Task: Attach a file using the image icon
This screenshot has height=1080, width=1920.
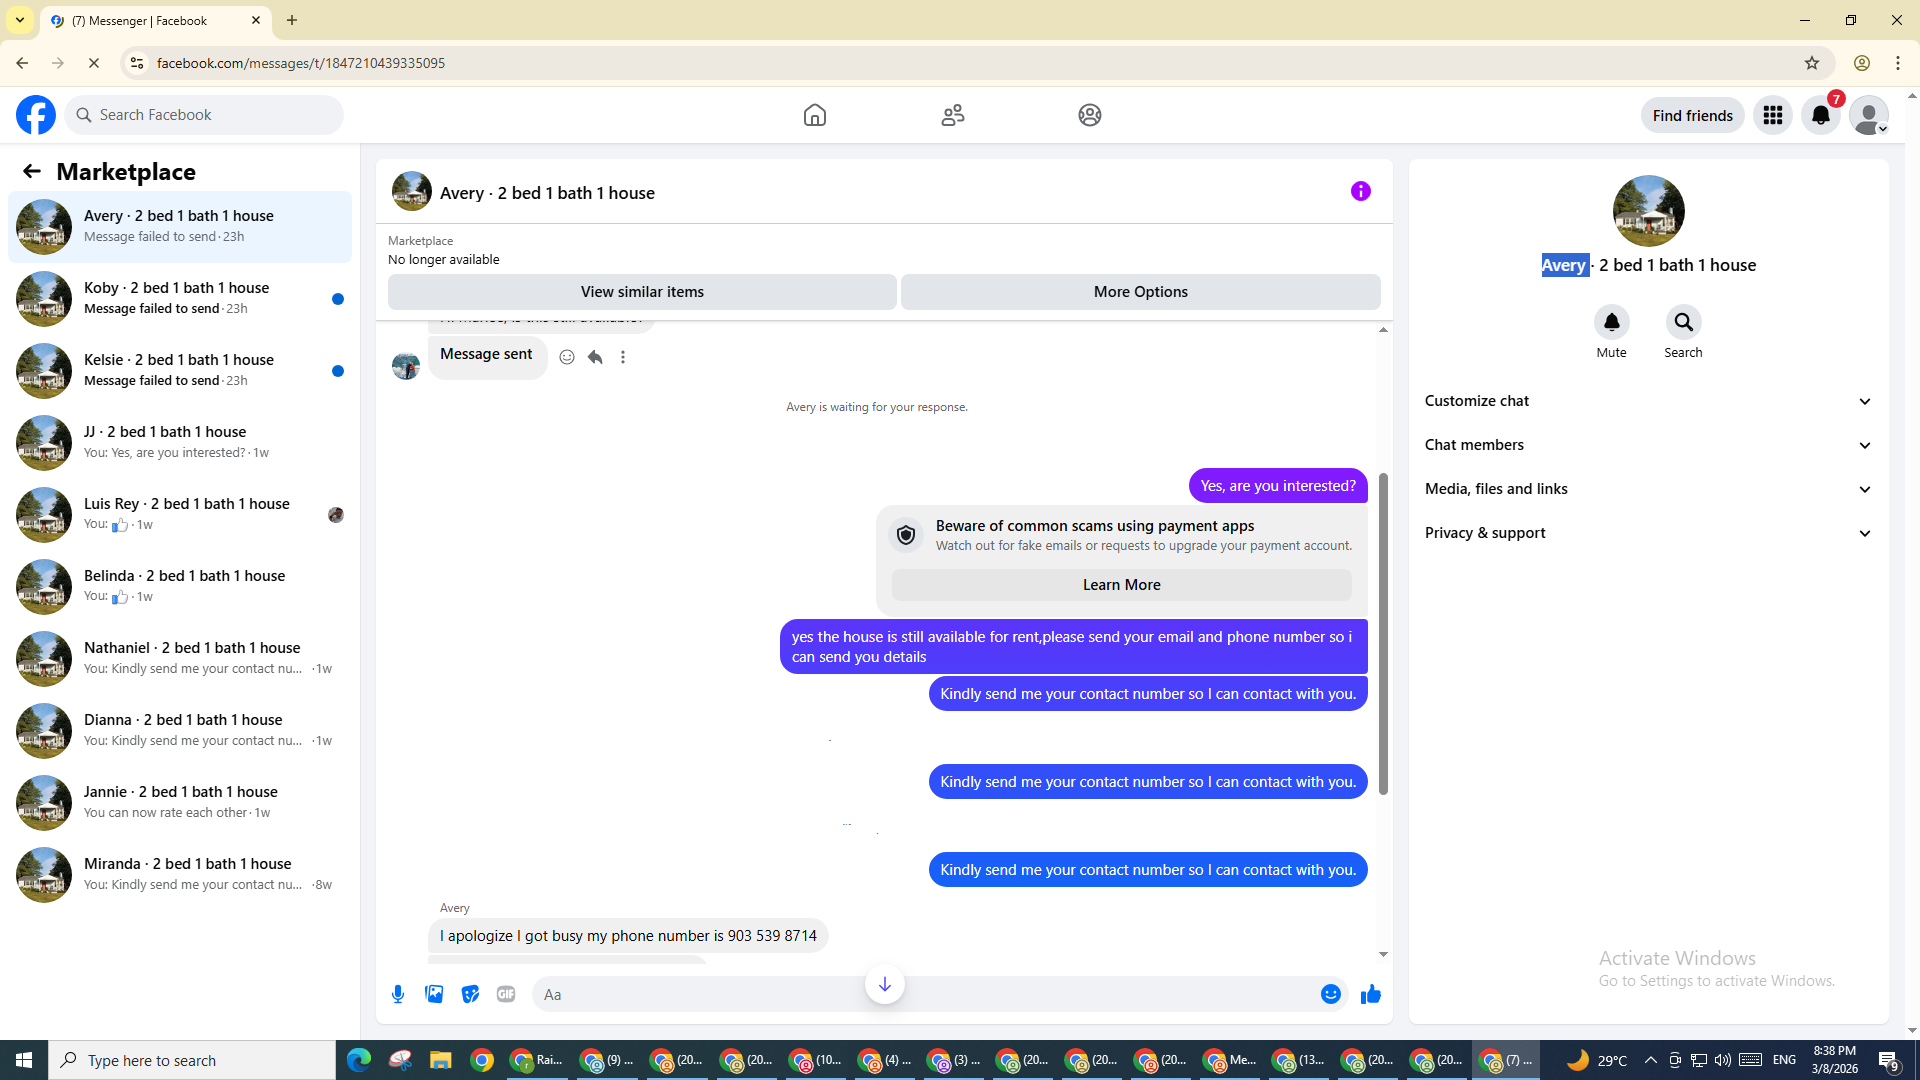Action: 434,994
